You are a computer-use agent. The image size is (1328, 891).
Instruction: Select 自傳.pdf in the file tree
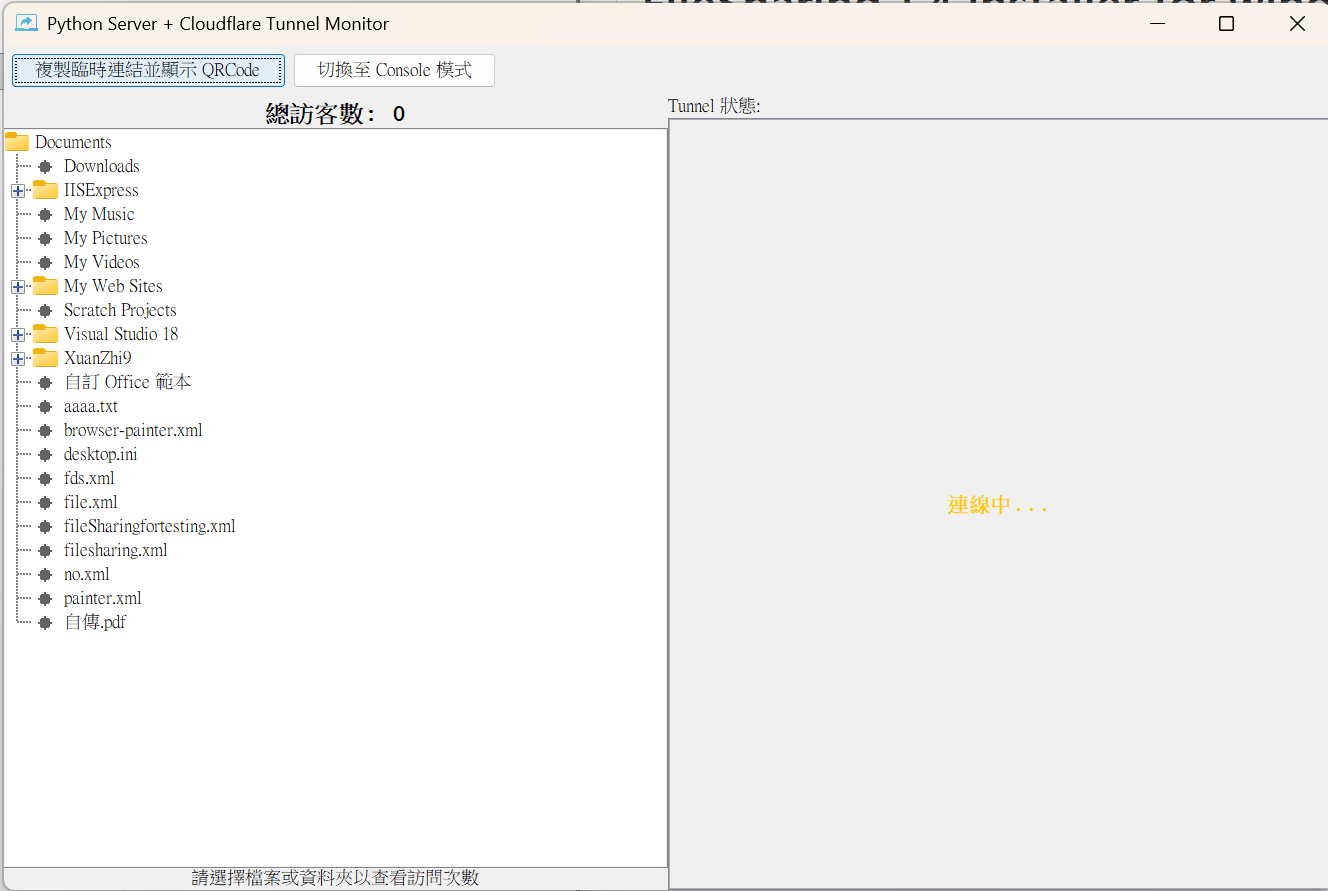(x=95, y=621)
